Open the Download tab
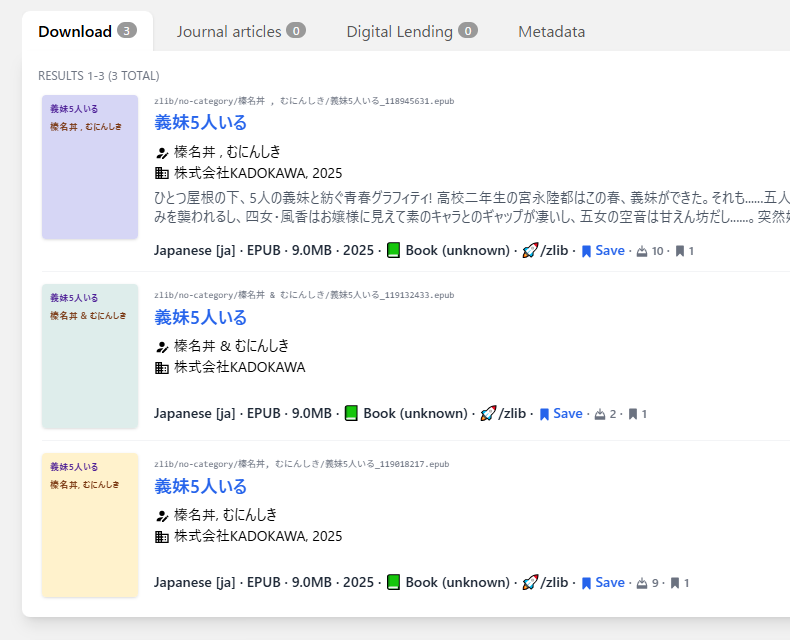The height and width of the screenshot is (640, 790). click(x=87, y=31)
